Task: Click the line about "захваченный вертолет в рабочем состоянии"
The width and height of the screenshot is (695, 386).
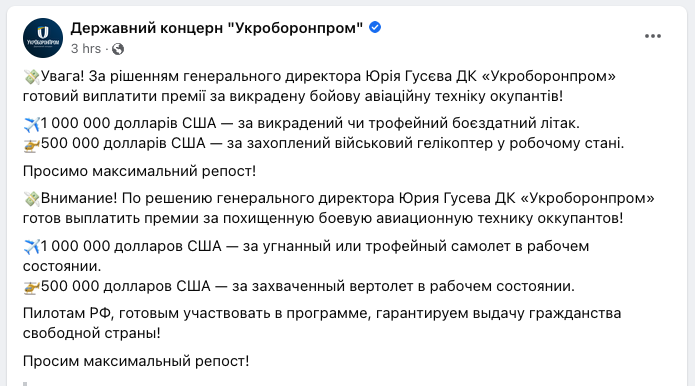Action: pyautogui.click(x=299, y=286)
